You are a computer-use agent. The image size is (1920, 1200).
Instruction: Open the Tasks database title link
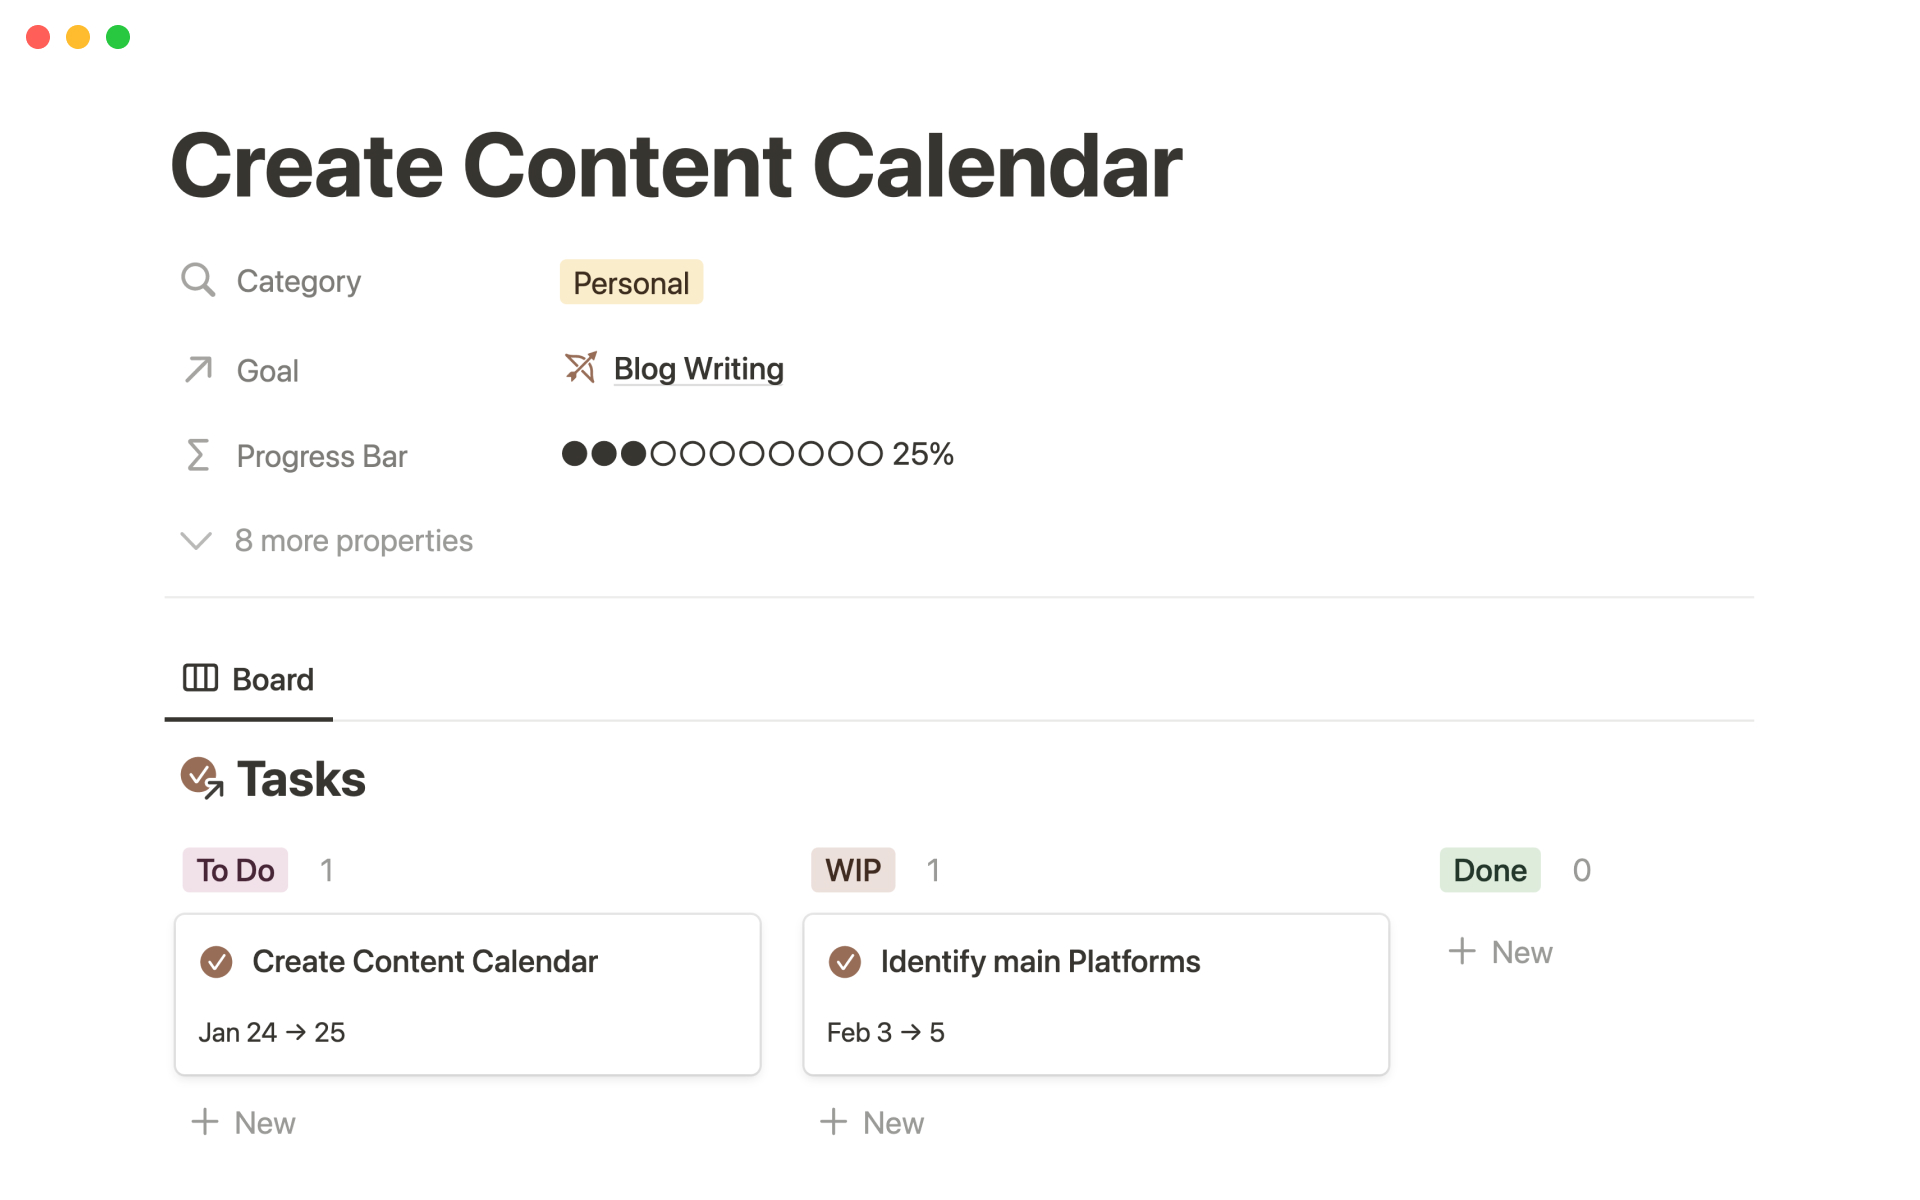(301, 779)
